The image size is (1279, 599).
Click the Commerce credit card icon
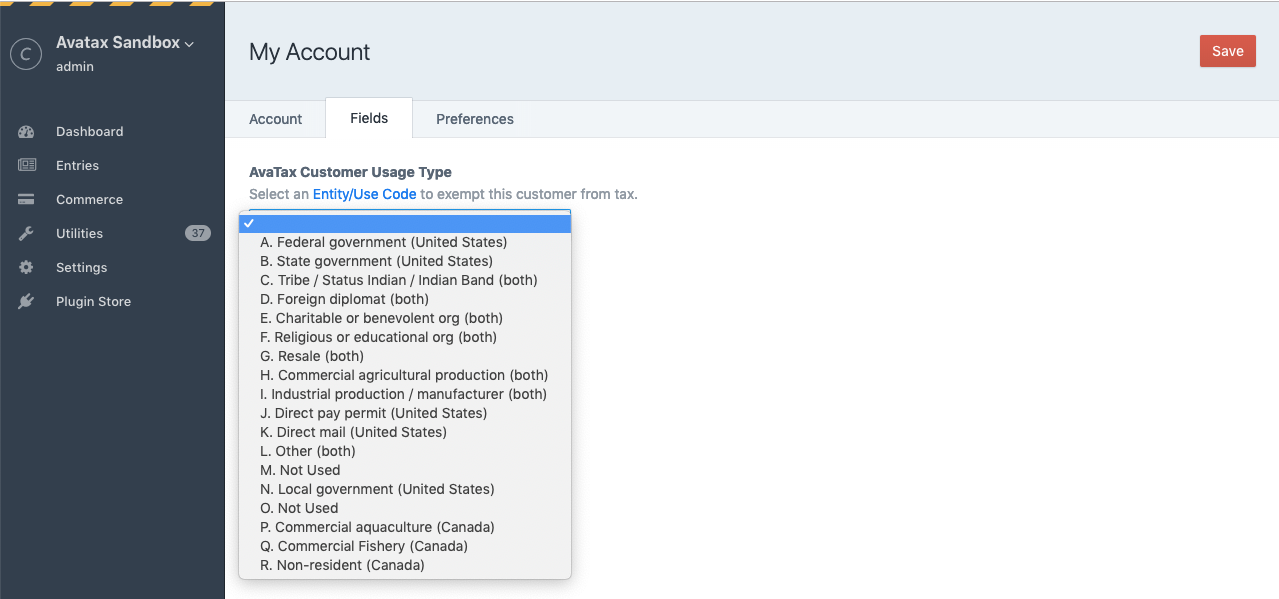pos(26,200)
